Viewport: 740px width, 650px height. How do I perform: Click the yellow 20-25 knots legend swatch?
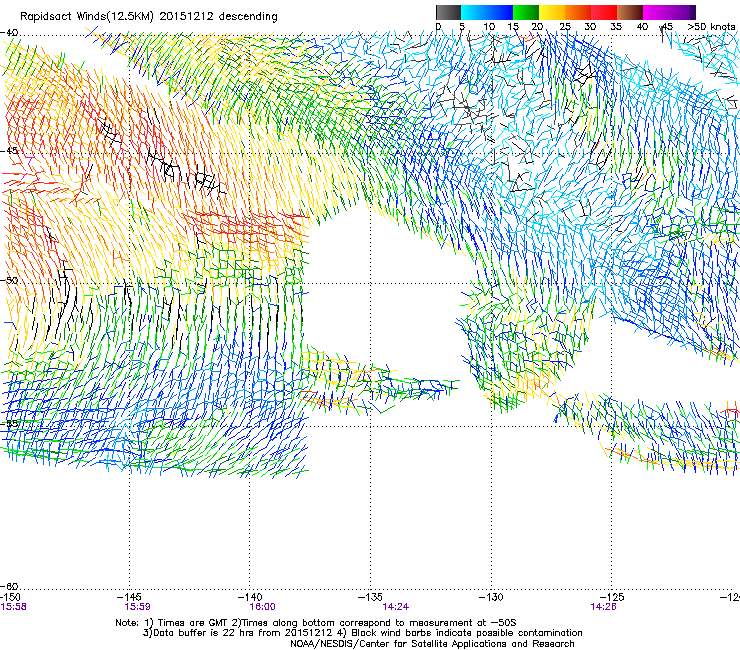click(x=552, y=12)
